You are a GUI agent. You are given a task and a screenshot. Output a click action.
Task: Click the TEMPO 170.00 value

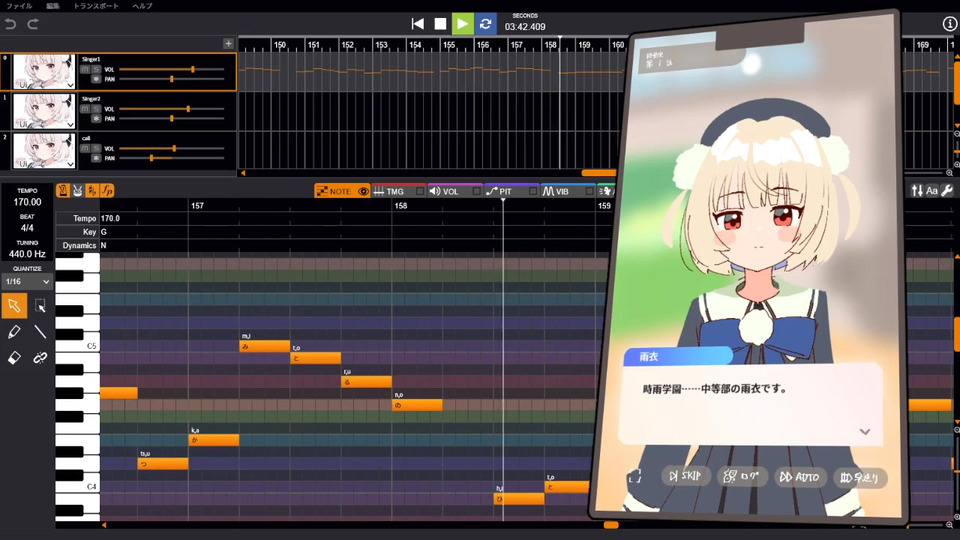27,202
